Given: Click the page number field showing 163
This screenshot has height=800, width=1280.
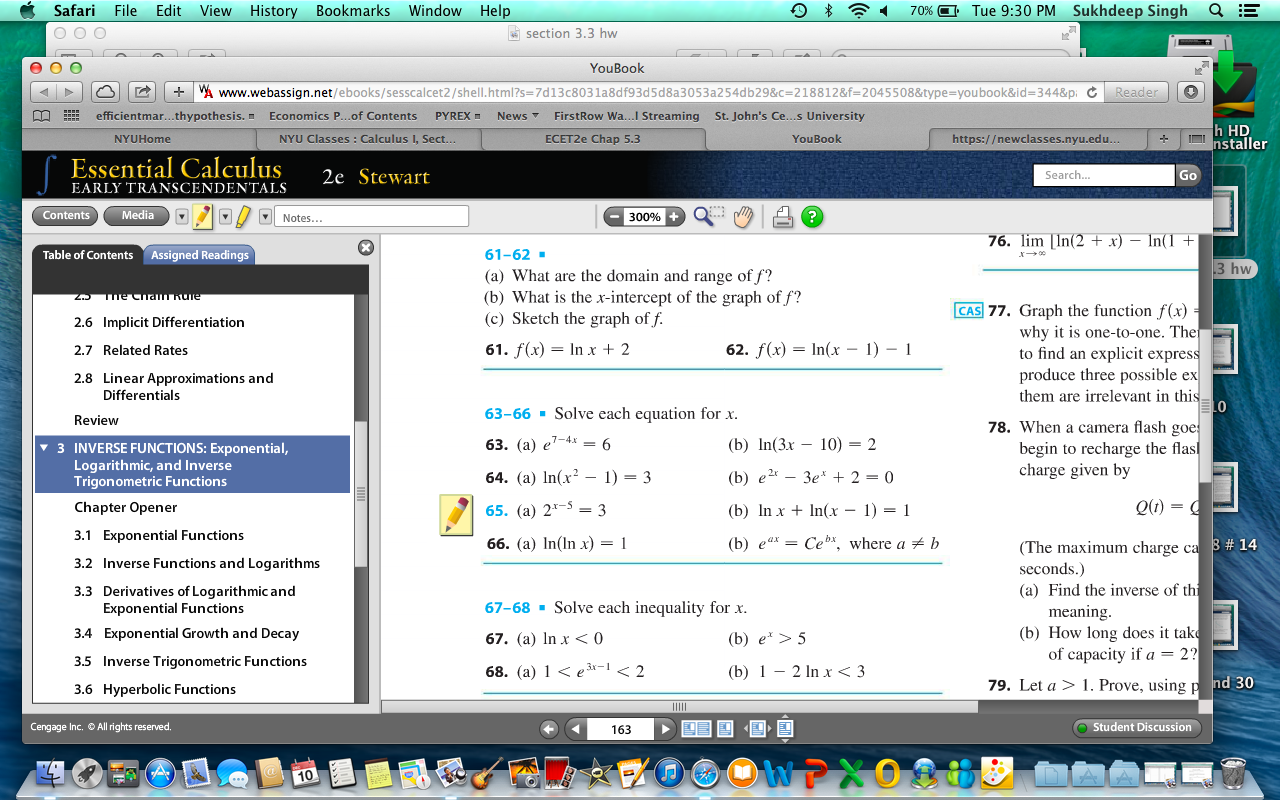Looking at the screenshot, I should [x=621, y=730].
